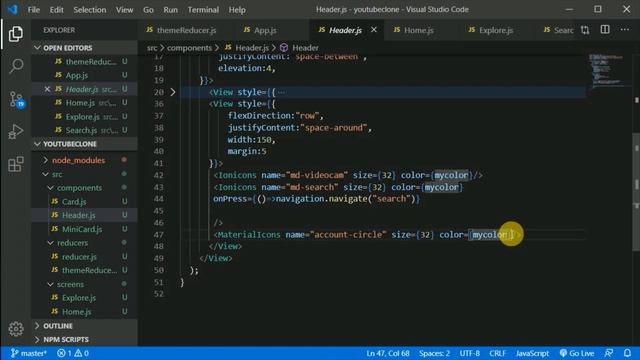Click the components breadcrumb
640x360 pixels.
pos(189,48)
